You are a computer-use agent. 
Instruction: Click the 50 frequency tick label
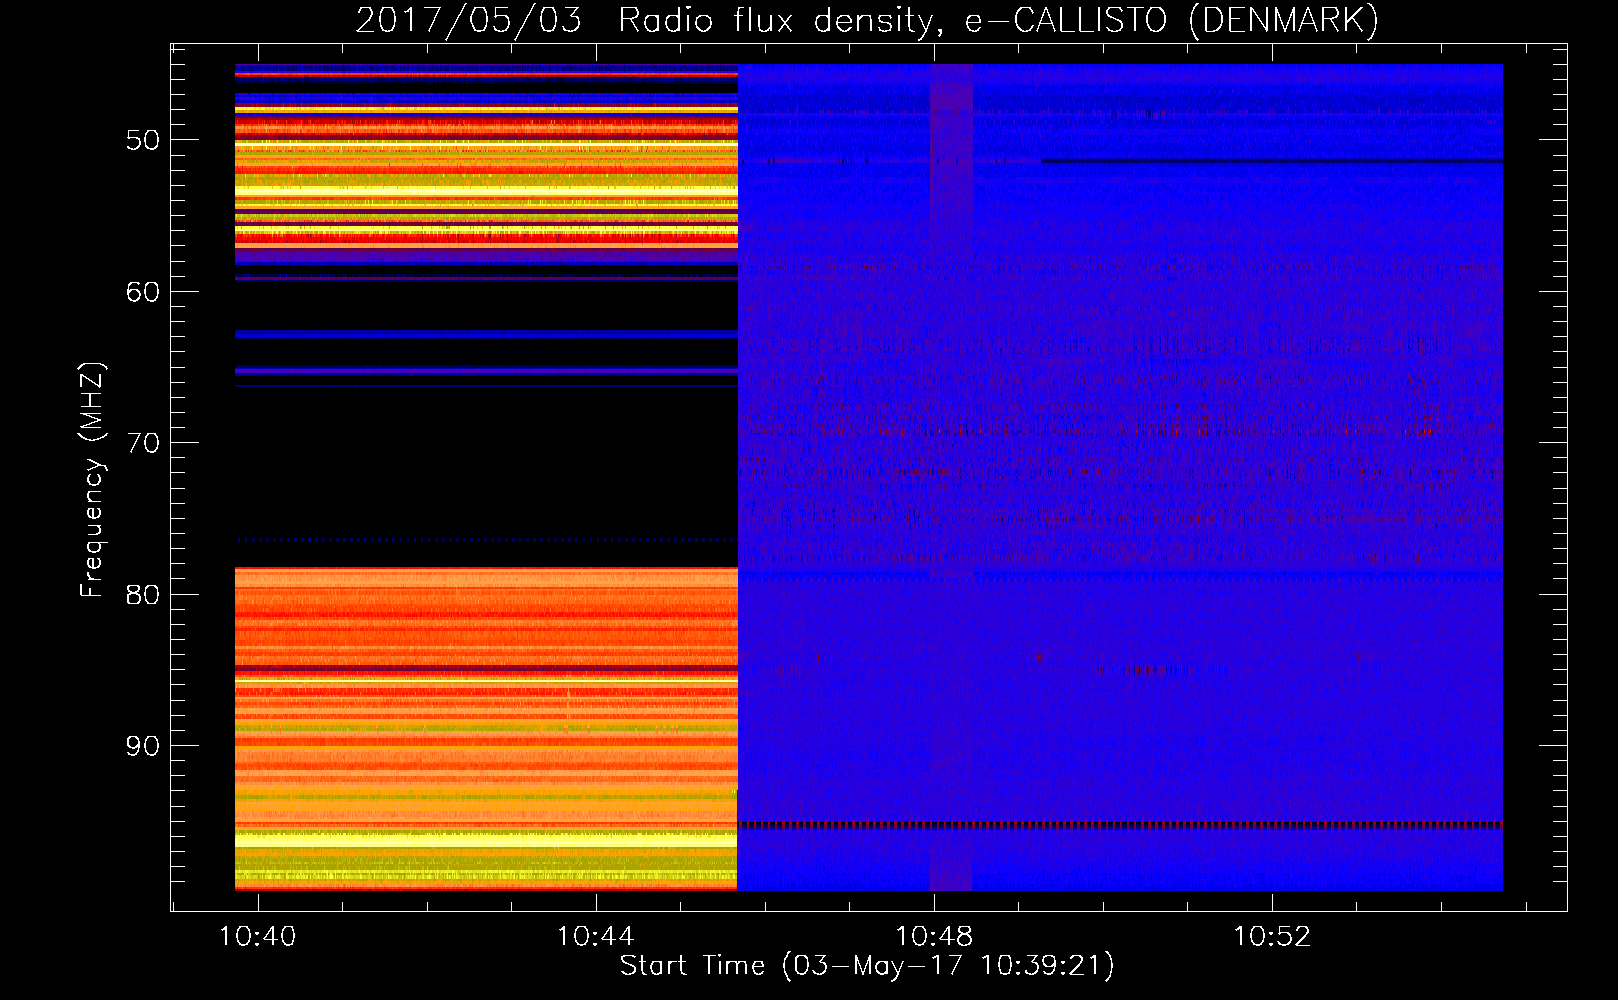pos(143,140)
